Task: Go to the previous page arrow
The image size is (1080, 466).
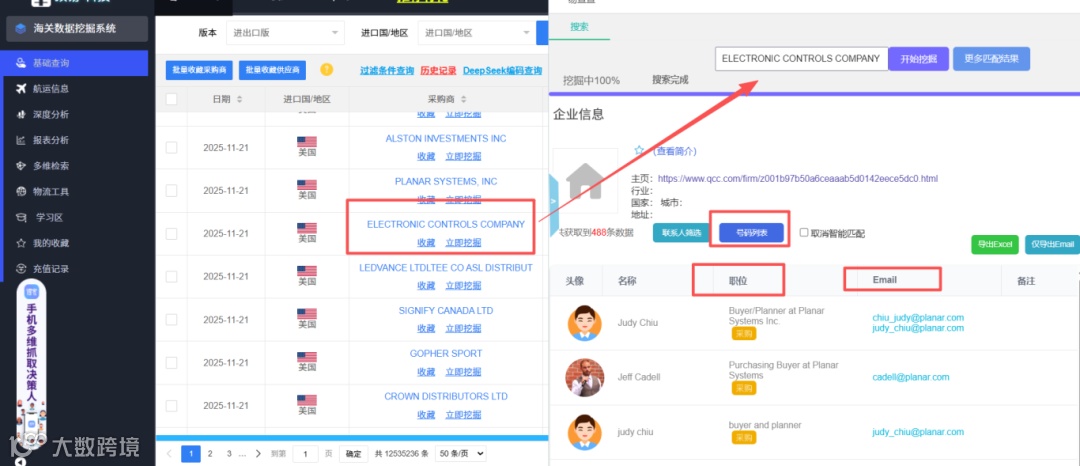Action: pyautogui.click(x=169, y=454)
